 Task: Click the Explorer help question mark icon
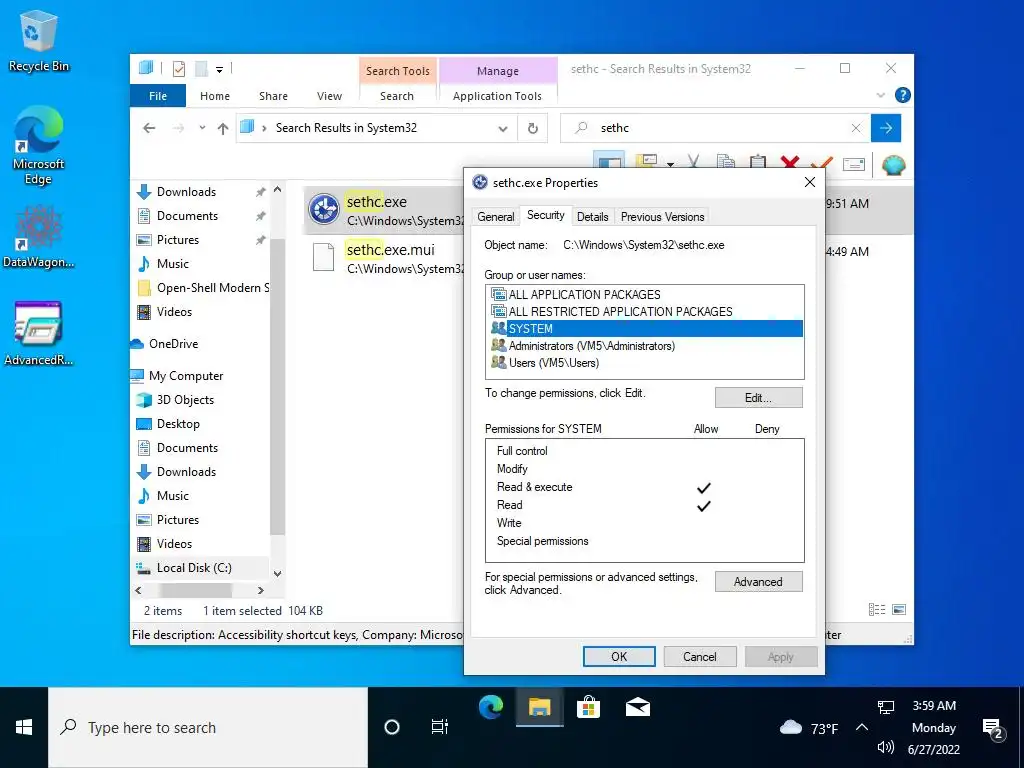(903, 95)
